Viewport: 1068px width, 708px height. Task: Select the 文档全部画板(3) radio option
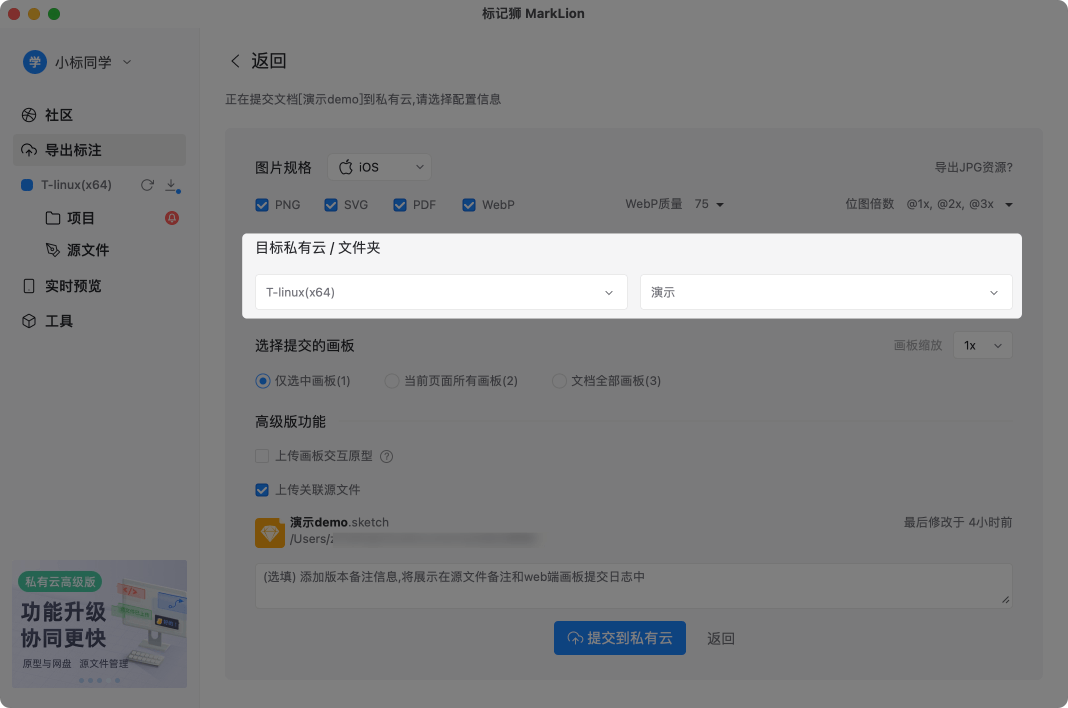(559, 381)
